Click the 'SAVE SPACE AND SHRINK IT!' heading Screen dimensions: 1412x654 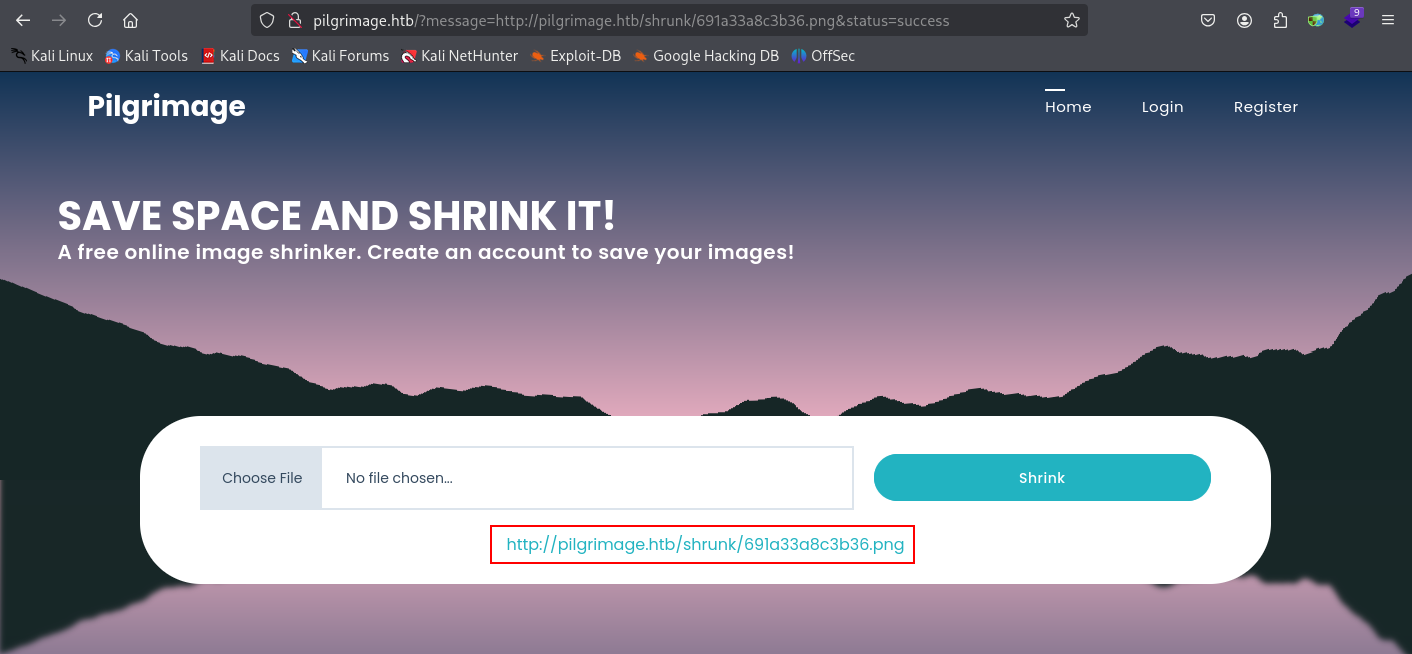336,216
